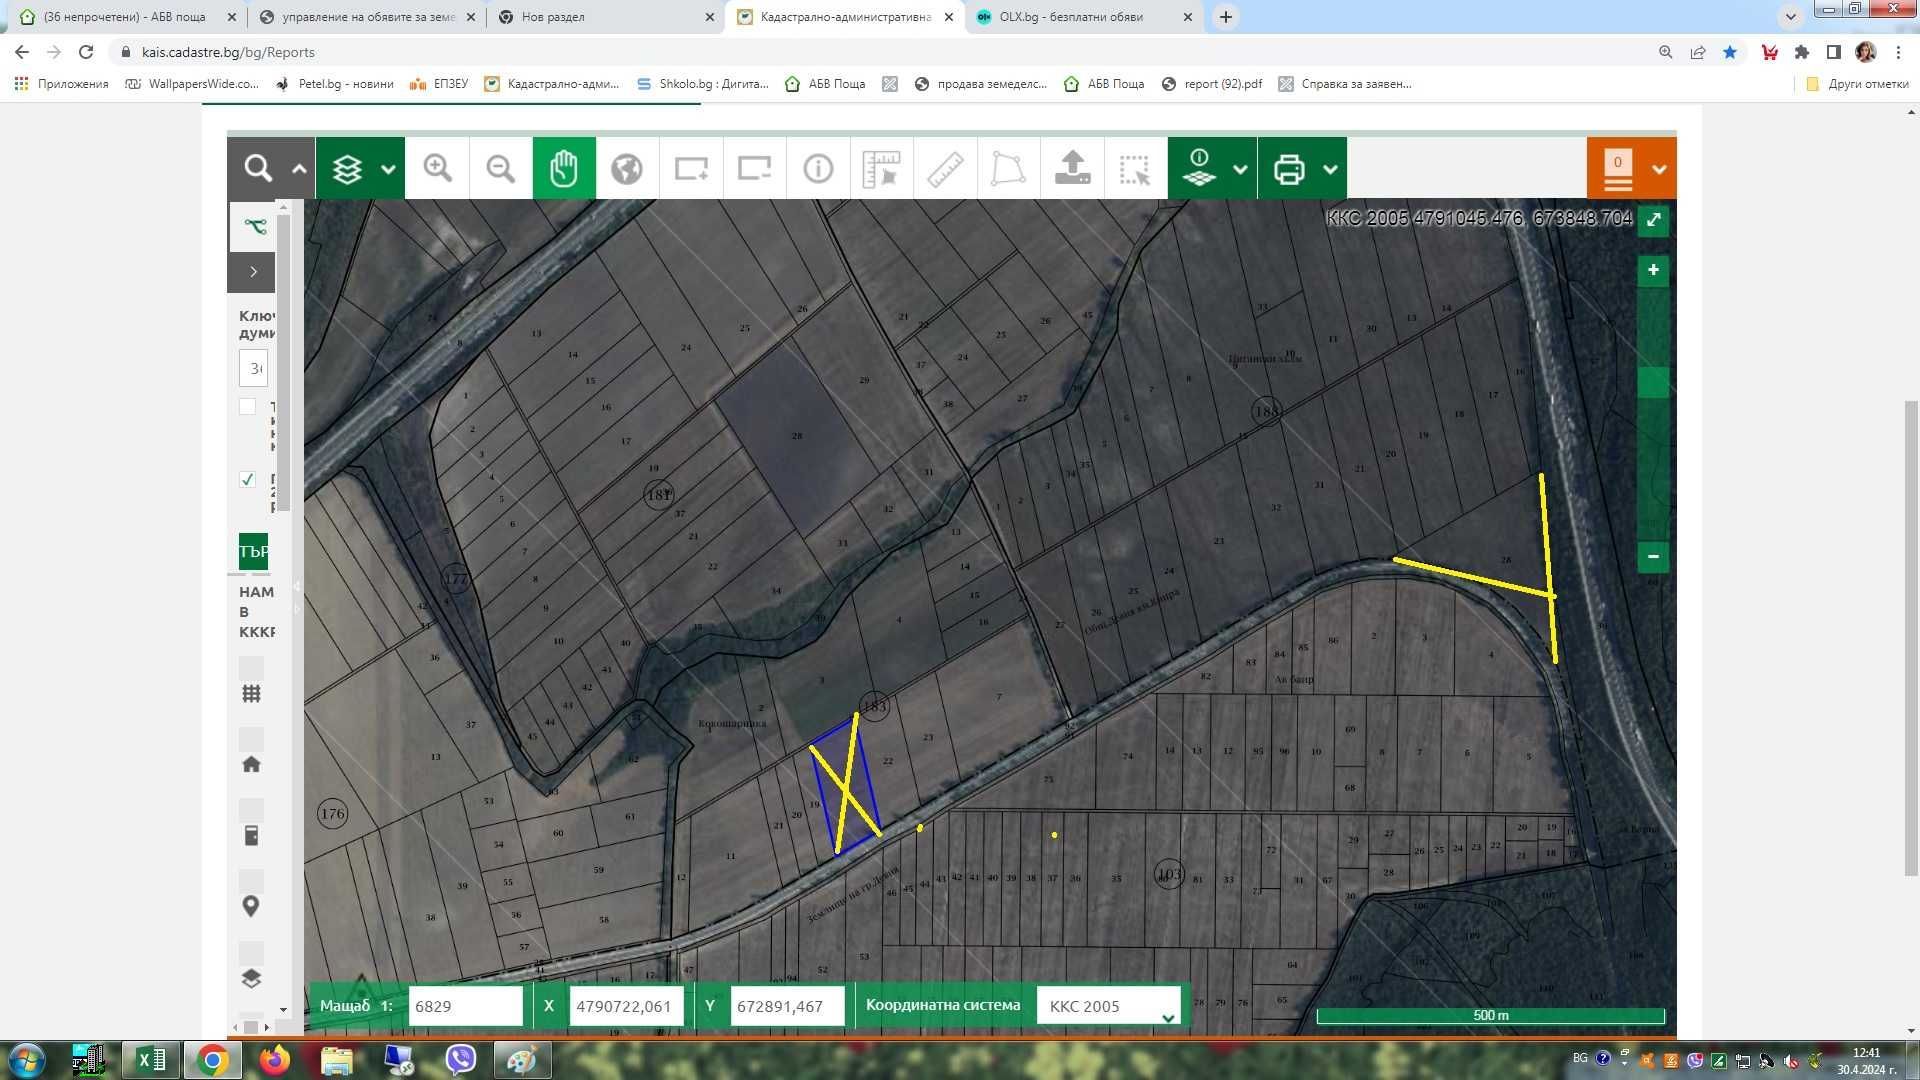This screenshot has width=1920, height=1080.
Task: Select the polygon area measurement tool
Action: tap(1008, 168)
